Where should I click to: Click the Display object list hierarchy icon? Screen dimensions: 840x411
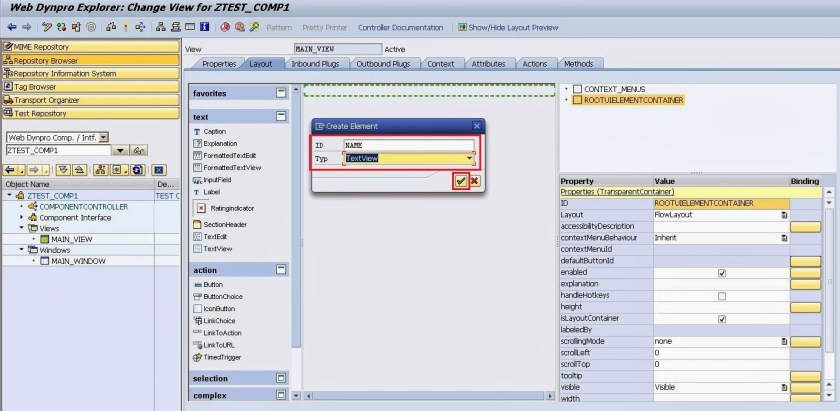(161, 27)
